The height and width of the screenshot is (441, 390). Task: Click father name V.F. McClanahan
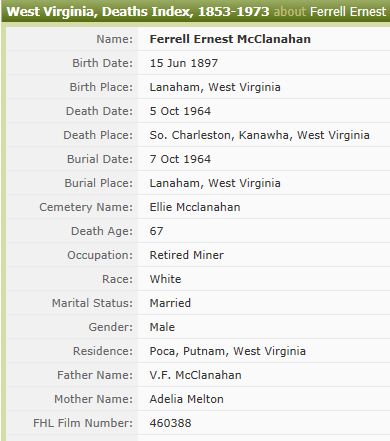click(x=195, y=375)
